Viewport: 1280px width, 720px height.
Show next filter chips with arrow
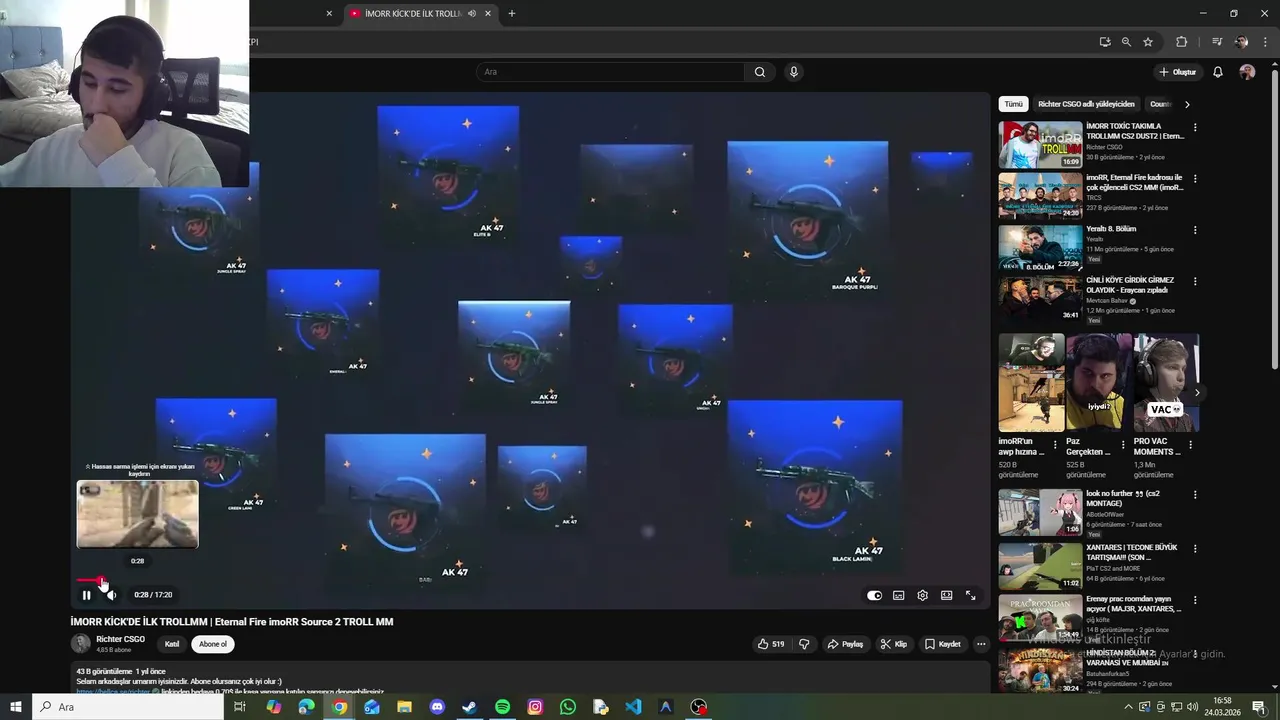1187,104
